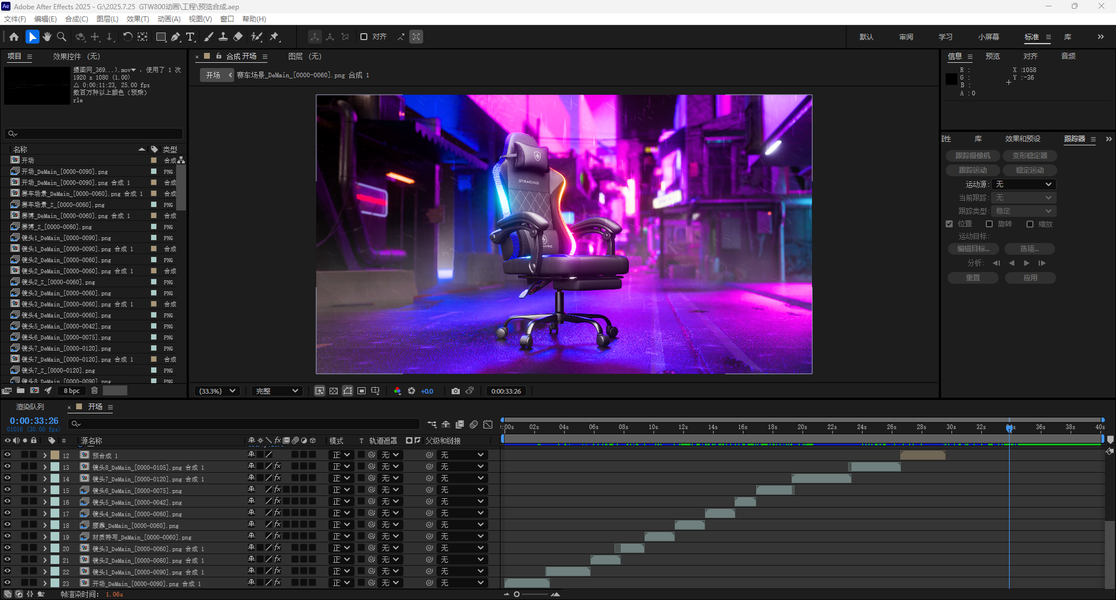Screen dimensions: 1116x600
Task: Open the track matte dropdown for layer 17
Action: point(390,513)
